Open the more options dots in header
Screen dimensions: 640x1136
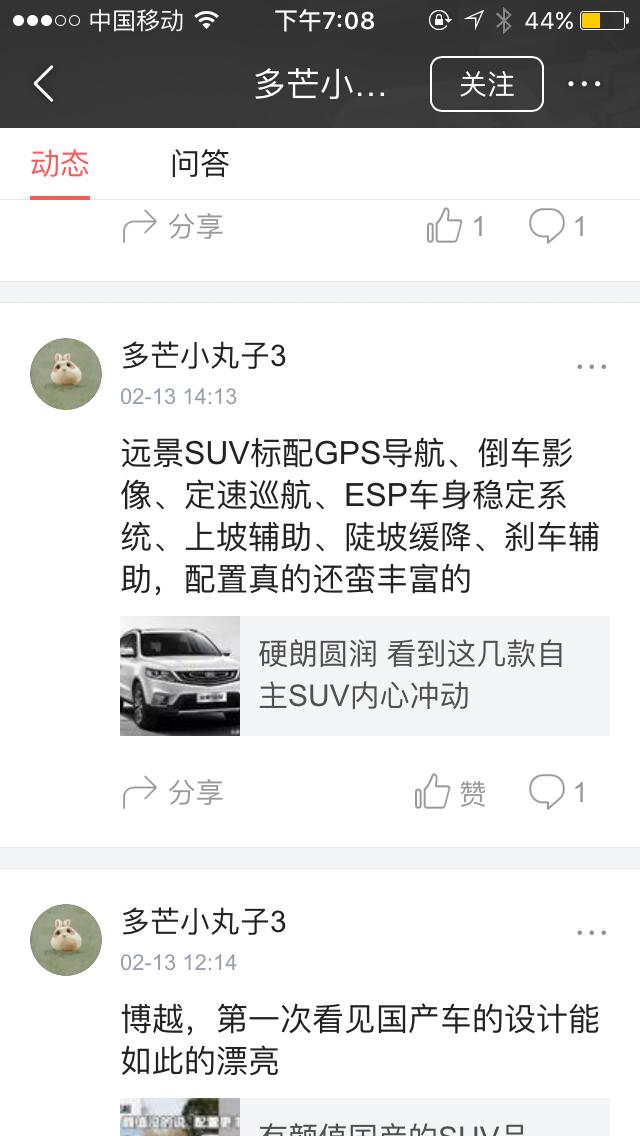[584, 84]
